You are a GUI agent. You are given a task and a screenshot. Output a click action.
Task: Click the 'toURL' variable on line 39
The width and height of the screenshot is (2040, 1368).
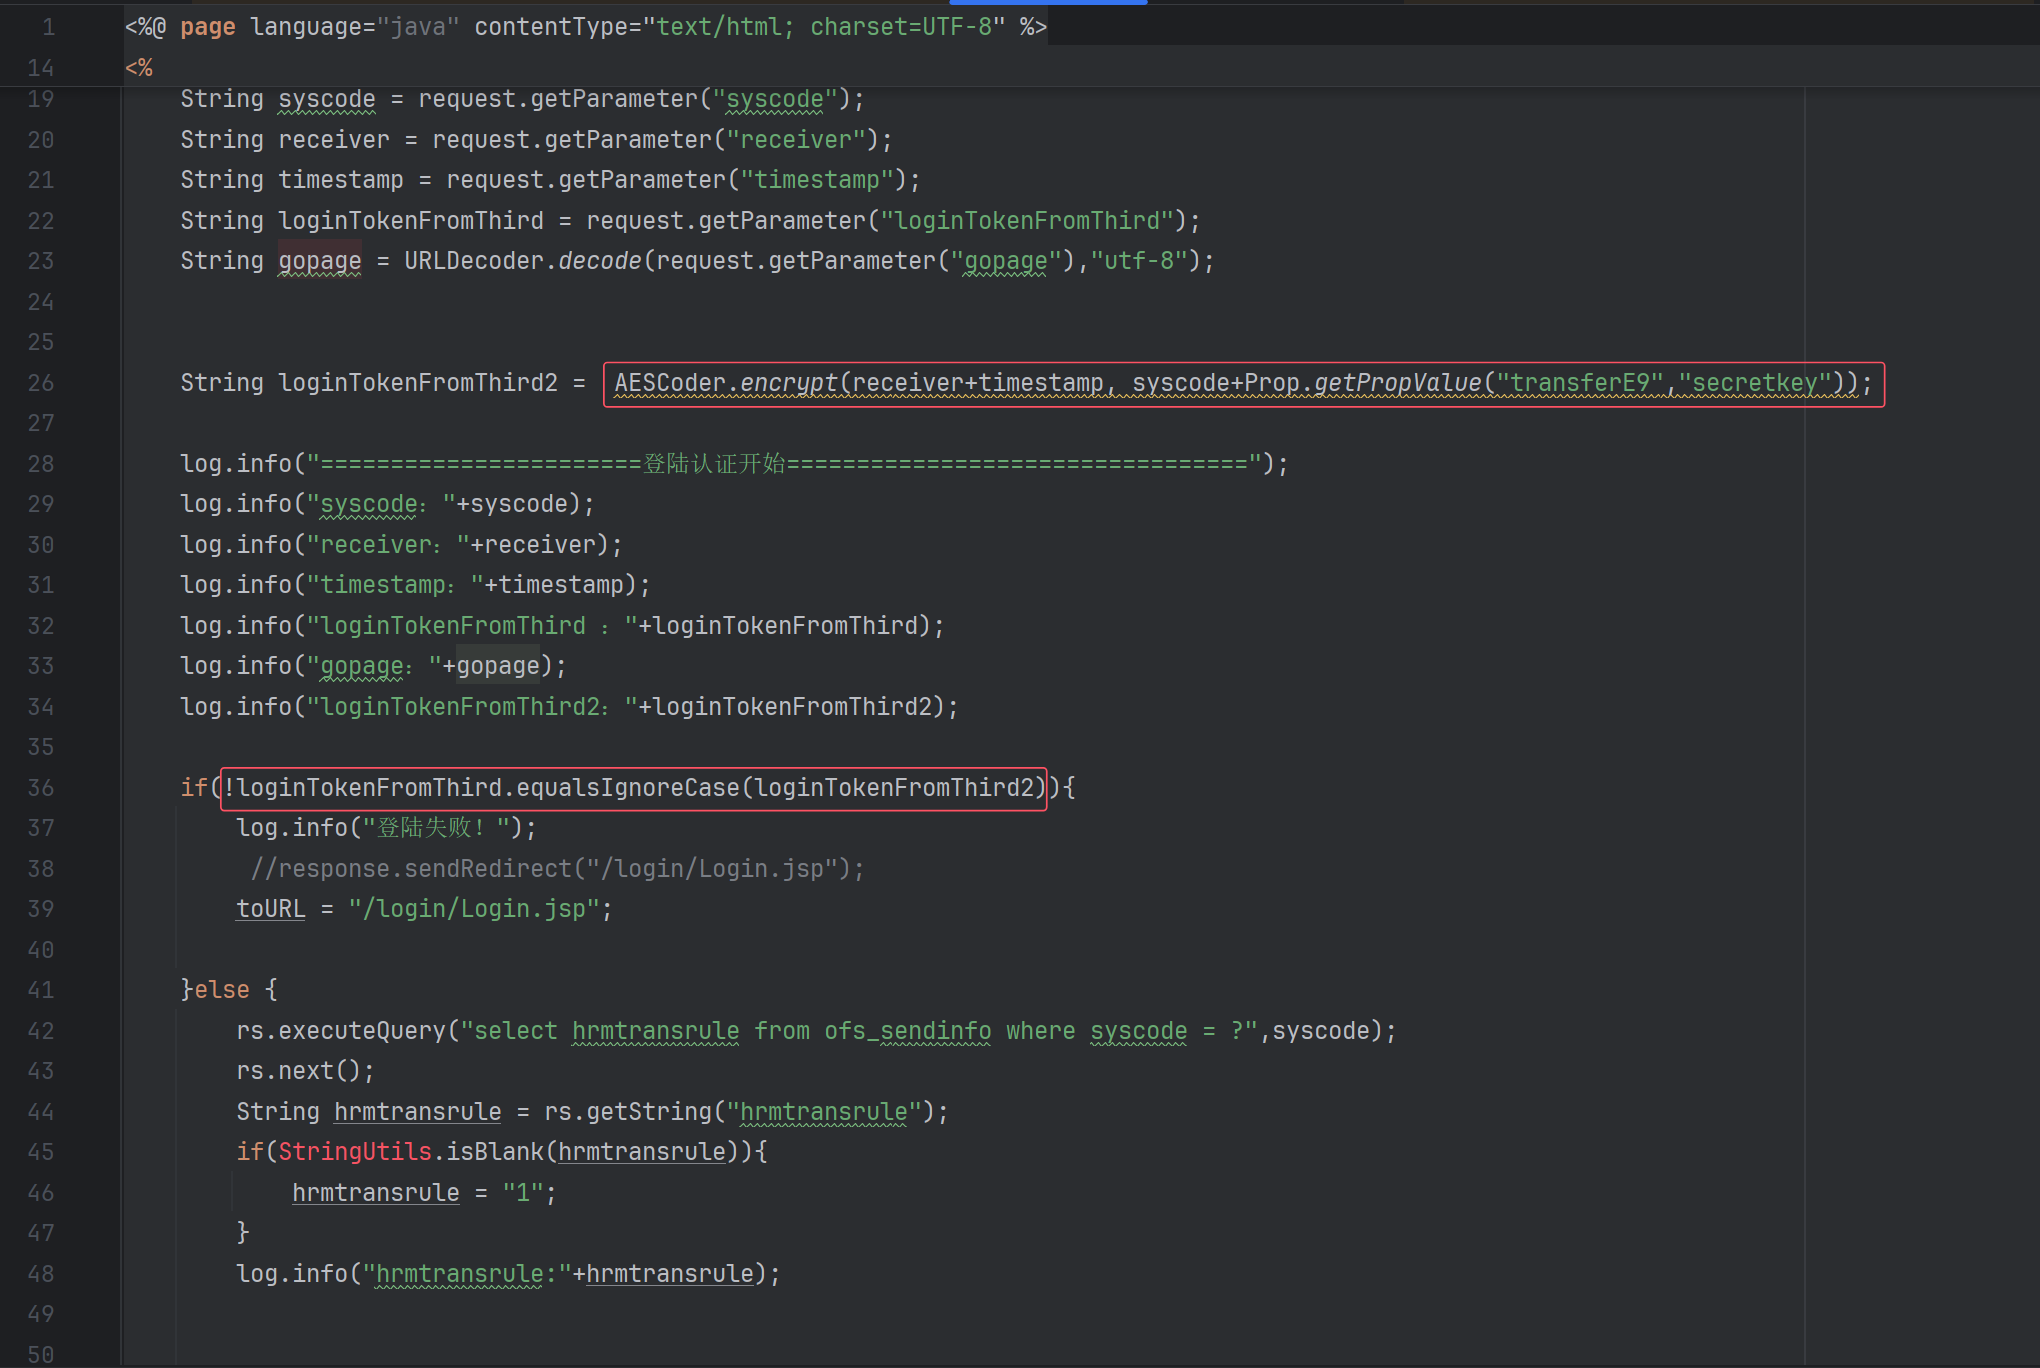click(270, 909)
